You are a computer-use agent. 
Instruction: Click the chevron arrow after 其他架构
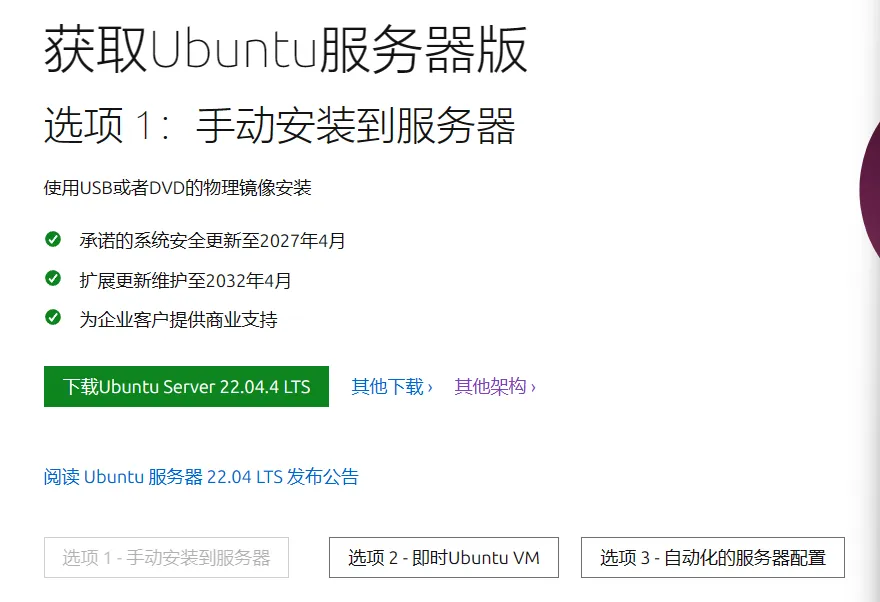533,388
